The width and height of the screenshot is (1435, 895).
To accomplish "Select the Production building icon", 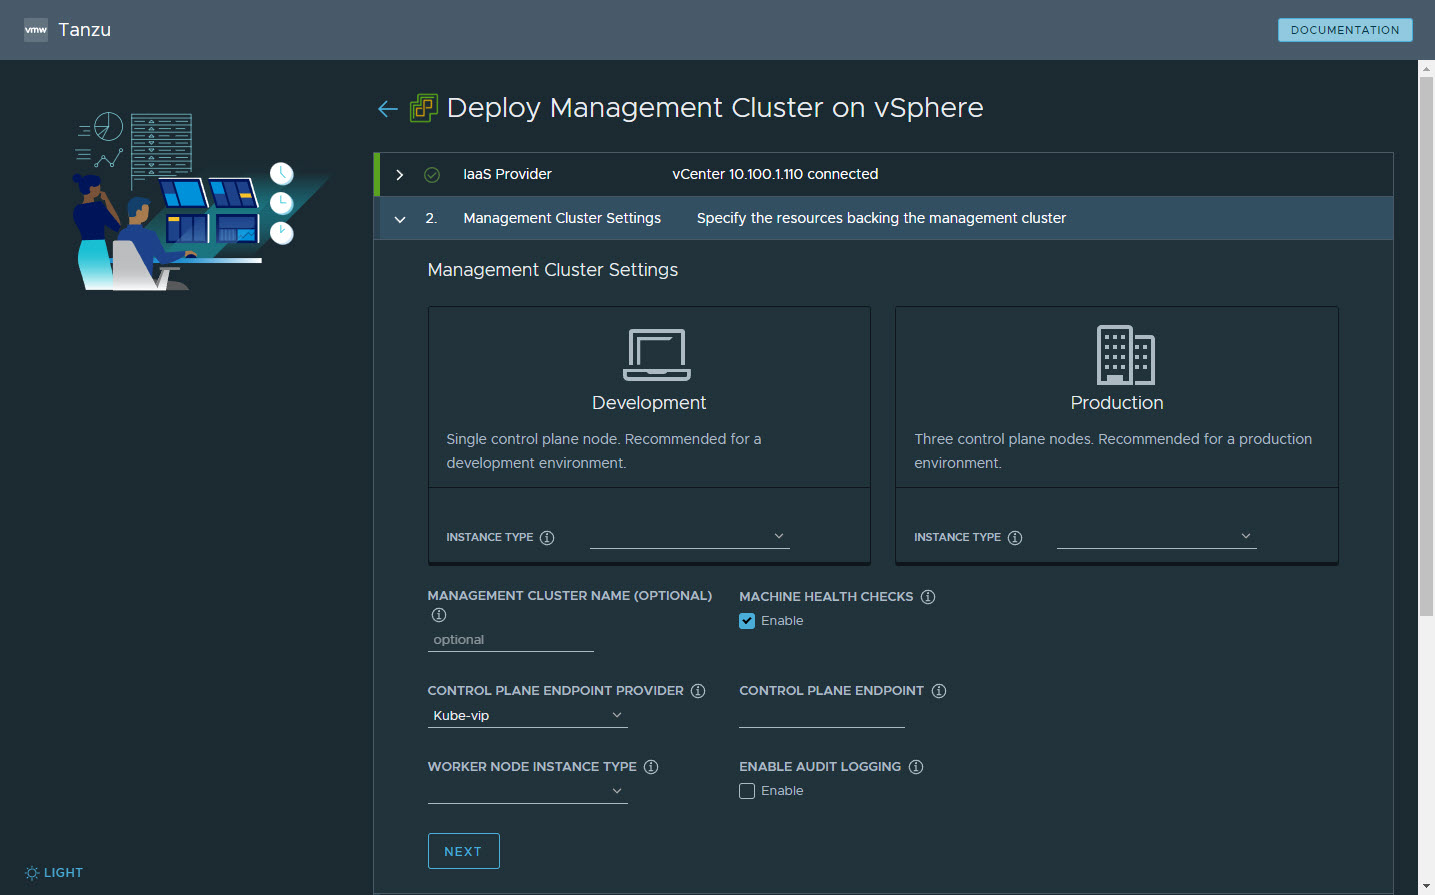I will coord(1126,355).
